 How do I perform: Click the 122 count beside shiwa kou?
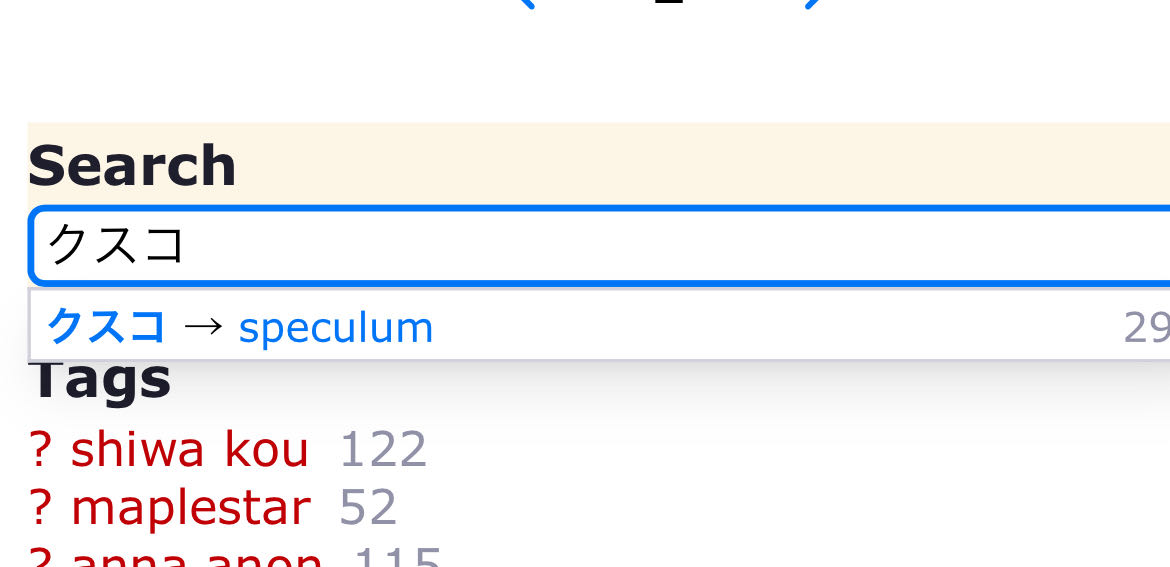(x=383, y=450)
